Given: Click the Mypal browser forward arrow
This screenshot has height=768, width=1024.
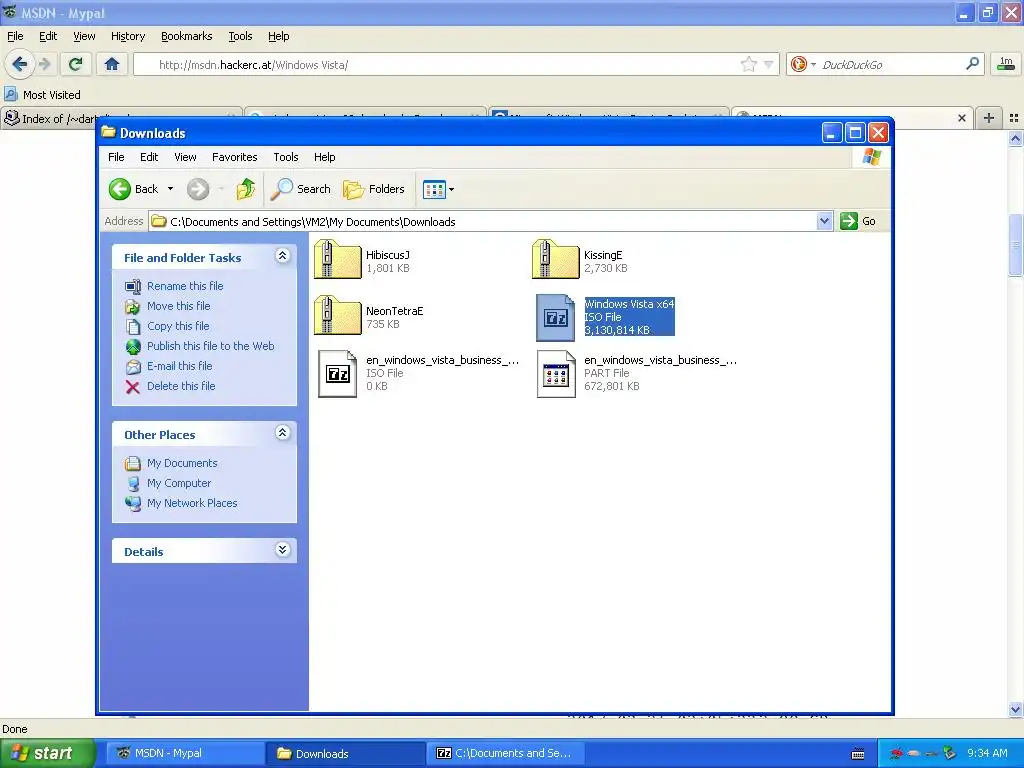Looking at the screenshot, I should (44, 64).
